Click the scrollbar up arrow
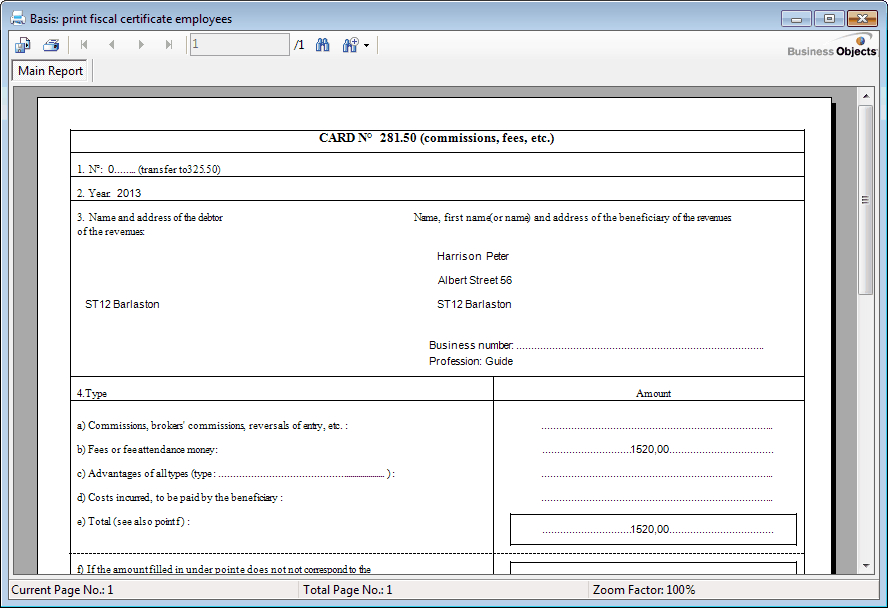 click(x=868, y=96)
